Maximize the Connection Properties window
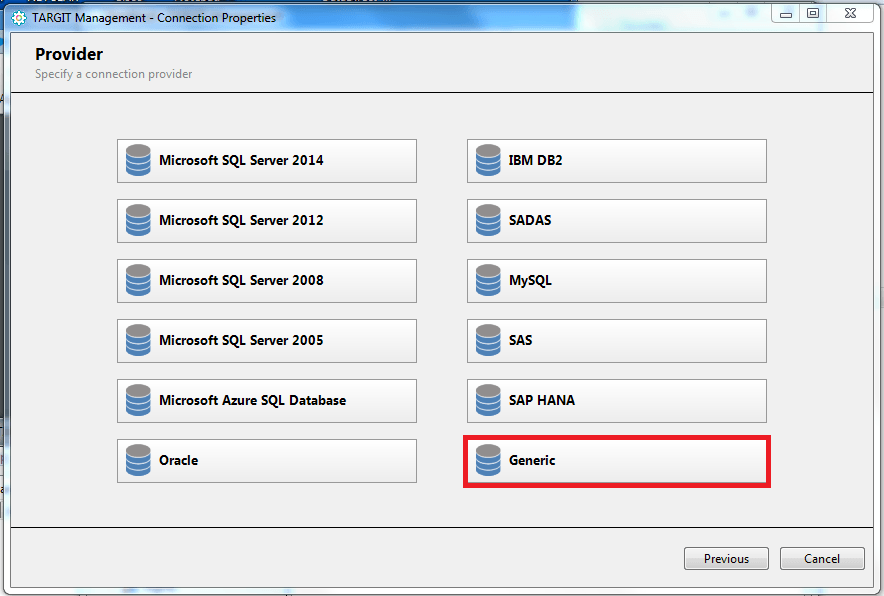The image size is (884, 596). [x=813, y=13]
